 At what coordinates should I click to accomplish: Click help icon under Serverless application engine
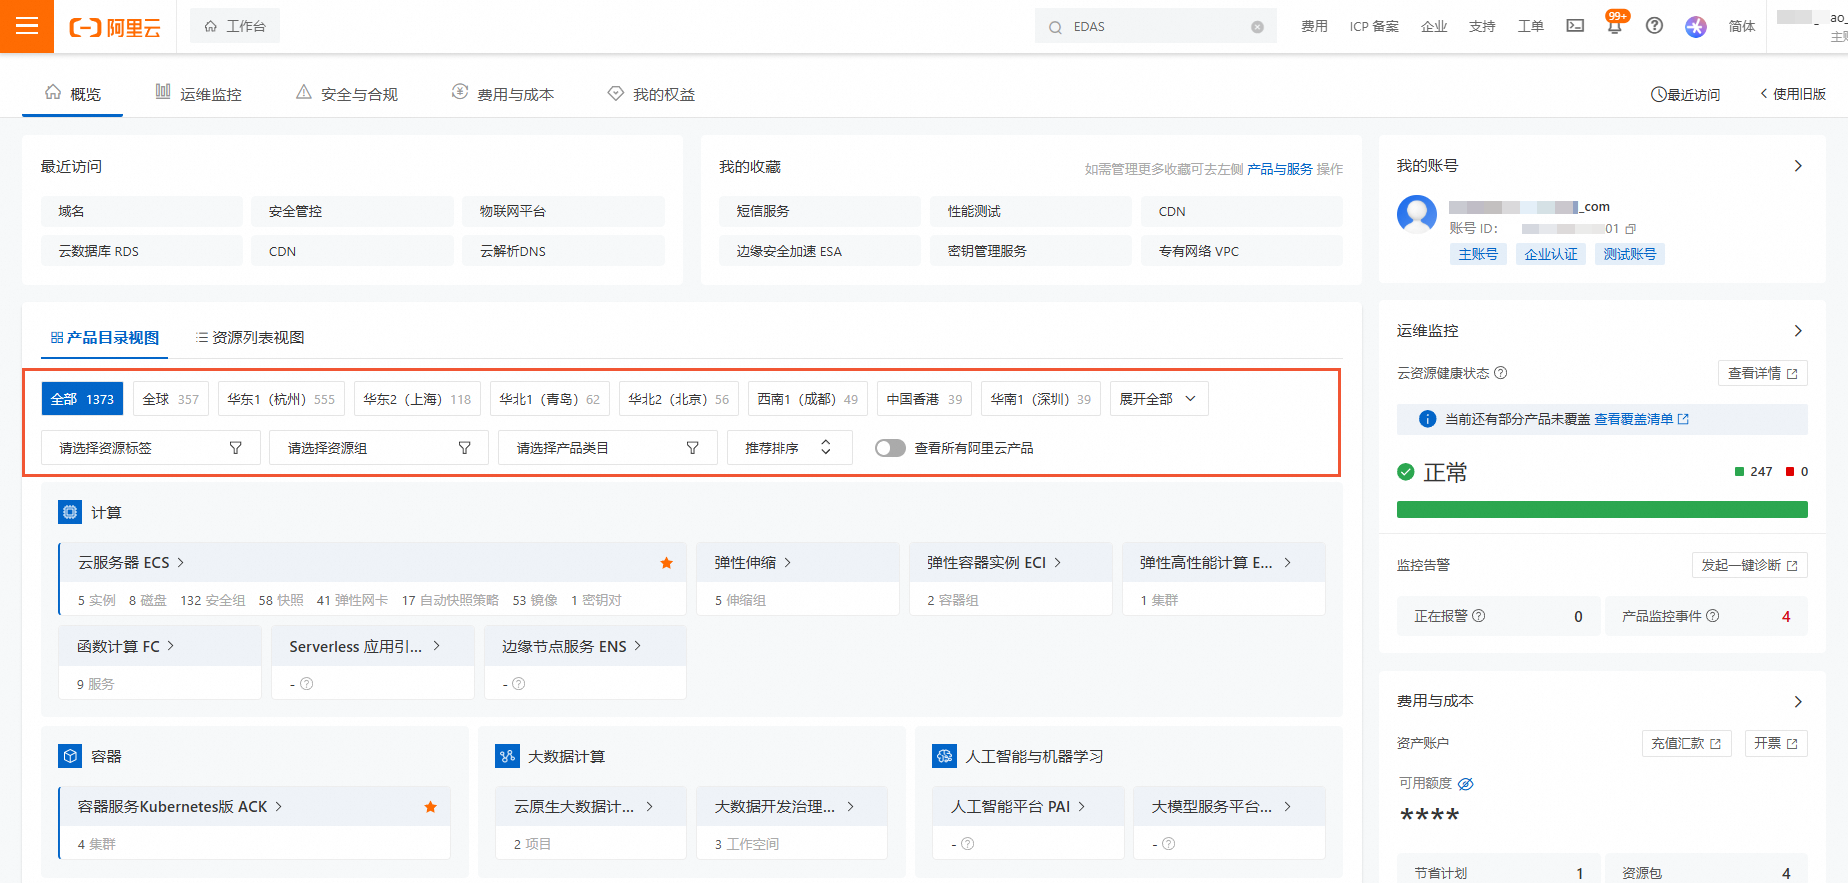pos(307,684)
